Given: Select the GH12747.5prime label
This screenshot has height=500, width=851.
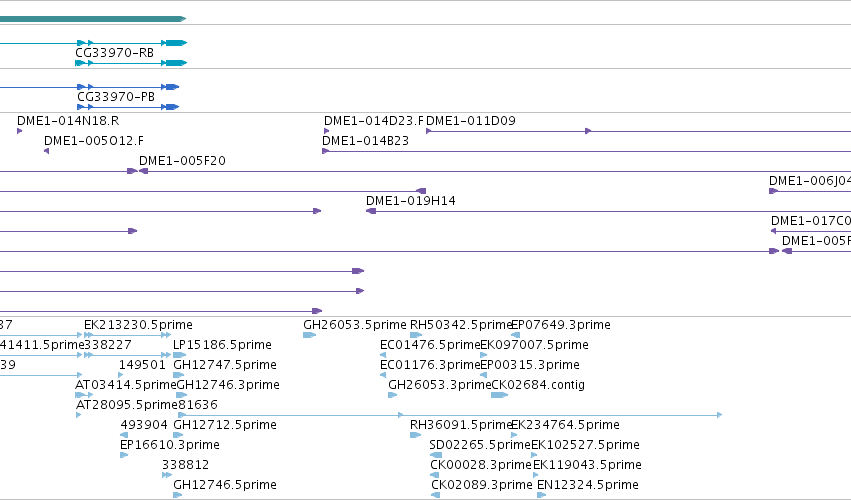Looking at the screenshot, I should 225,365.
